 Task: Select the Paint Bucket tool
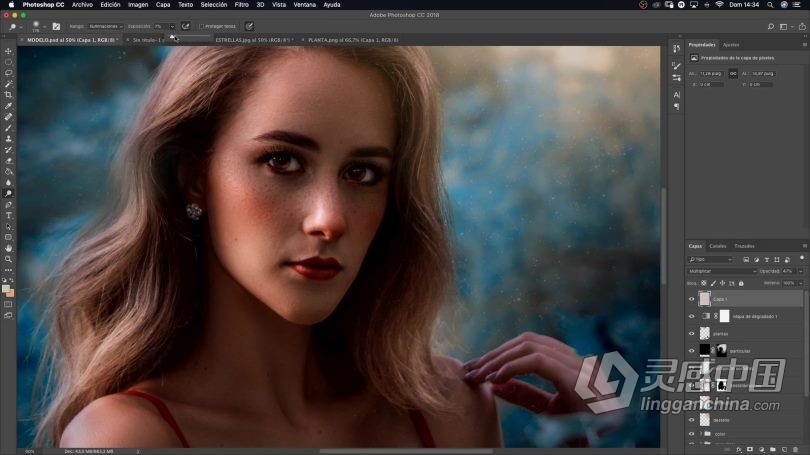coord(8,171)
